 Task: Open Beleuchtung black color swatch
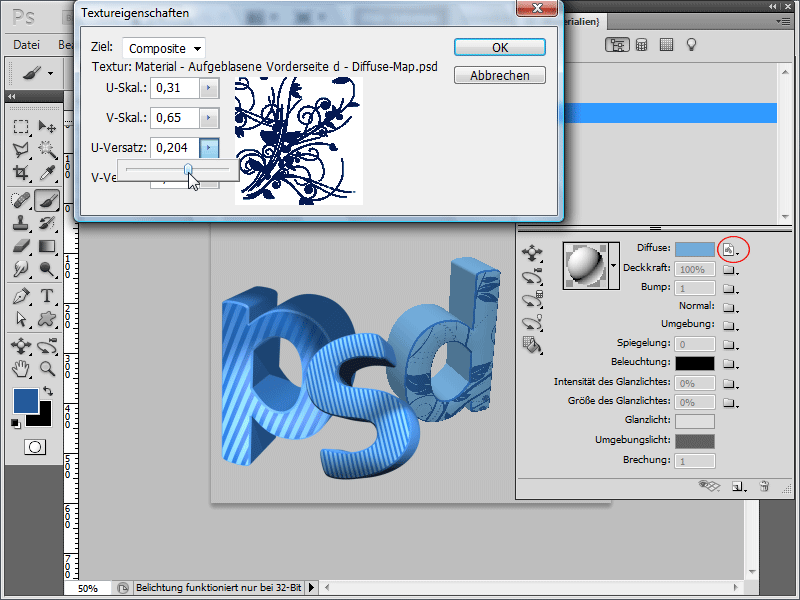(x=694, y=363)
